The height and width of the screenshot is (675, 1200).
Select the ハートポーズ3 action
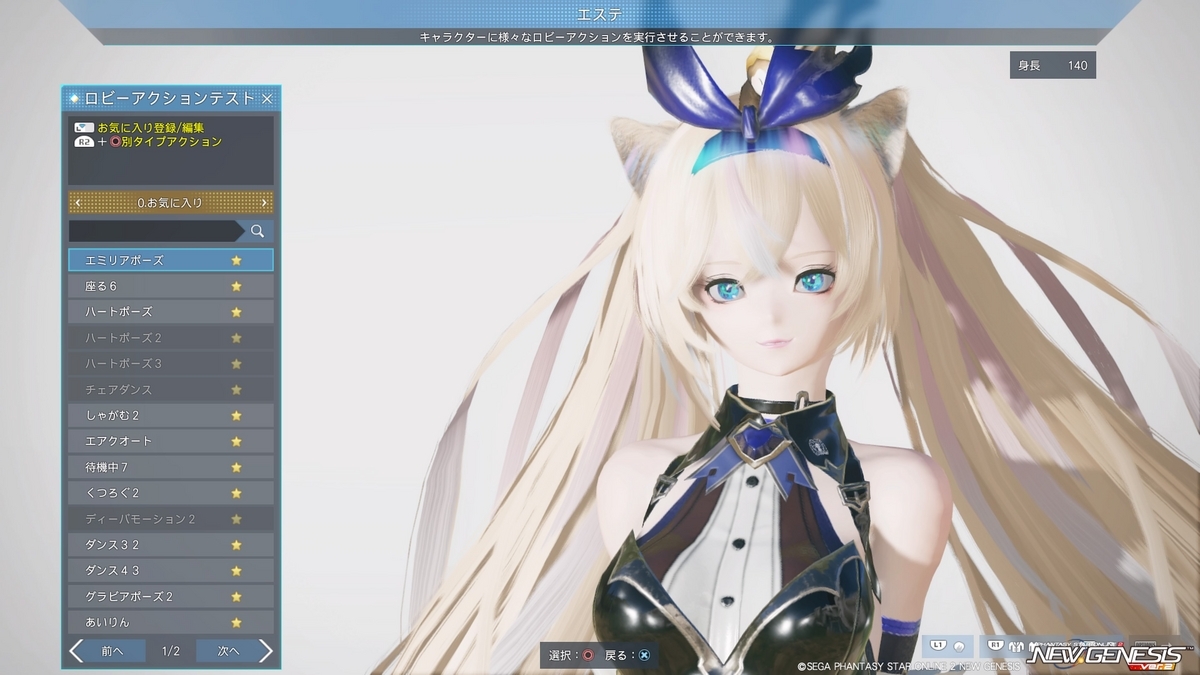(171, 364)
